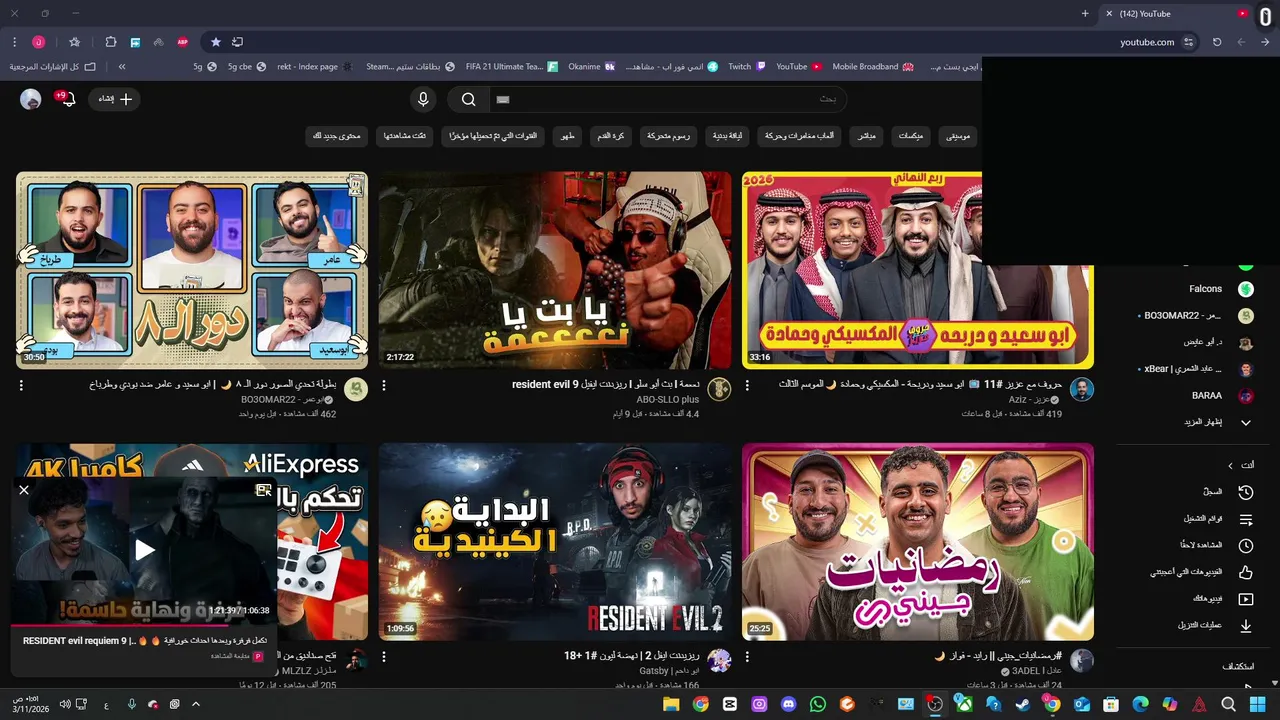Open the Your videos (فيديوهاتك) sidebar item
Image resolution: width=1280 pixels, height=720 pixels.
point(1222,599)
